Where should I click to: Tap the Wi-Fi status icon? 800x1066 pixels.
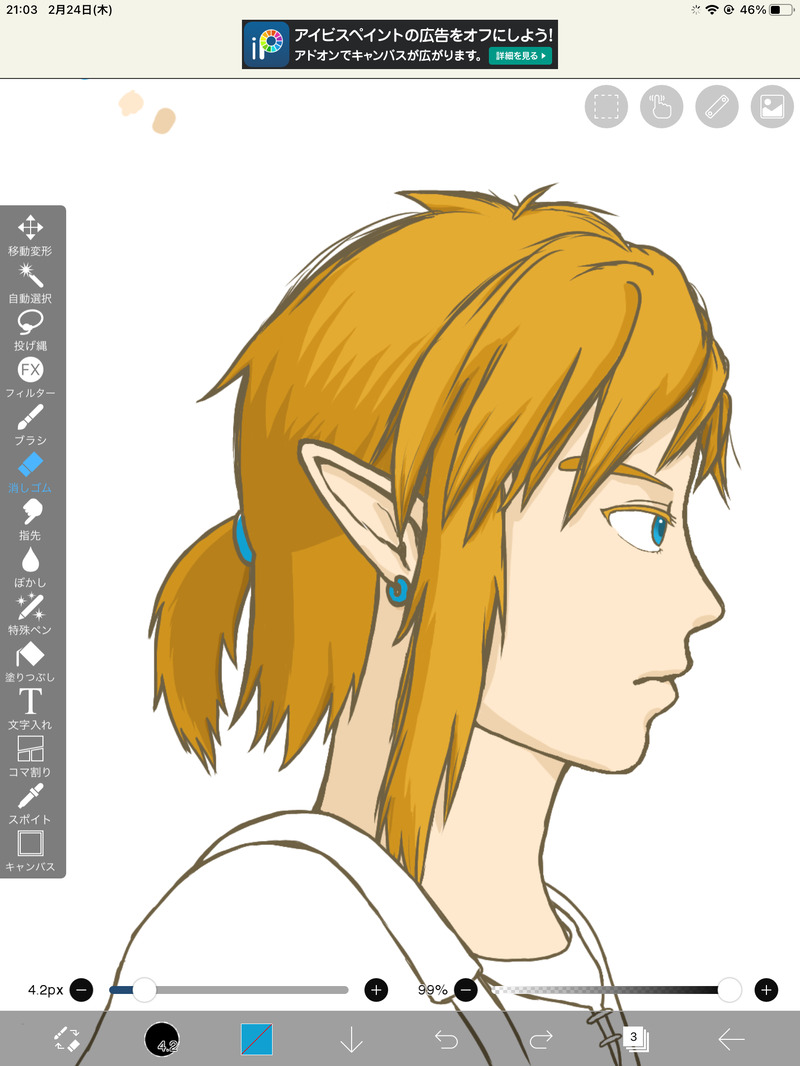(x=712, y=10)
